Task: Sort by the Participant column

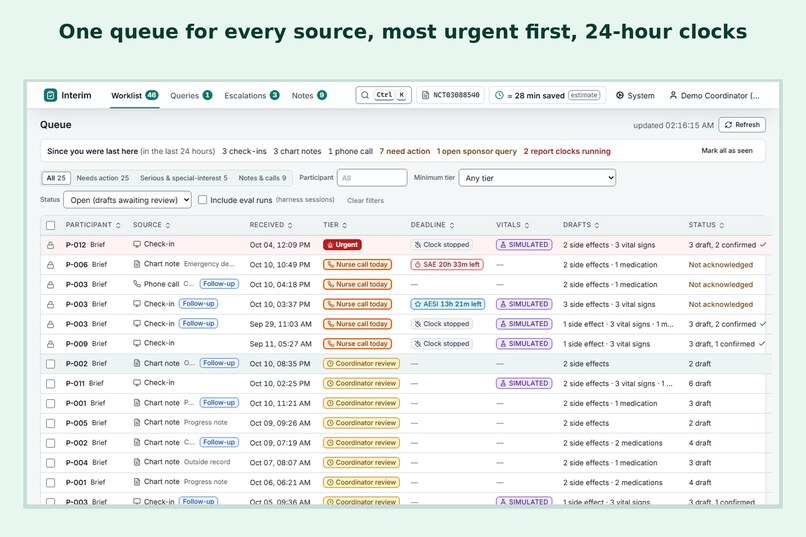Action: click(x=93, y=225)
